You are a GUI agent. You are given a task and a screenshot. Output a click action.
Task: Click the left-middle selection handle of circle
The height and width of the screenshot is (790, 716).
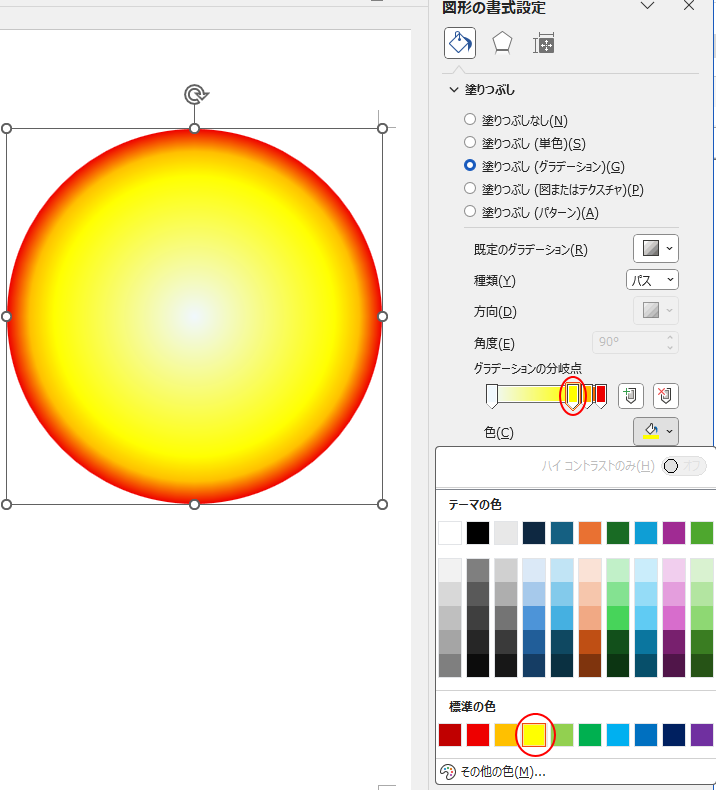(7, 316)
